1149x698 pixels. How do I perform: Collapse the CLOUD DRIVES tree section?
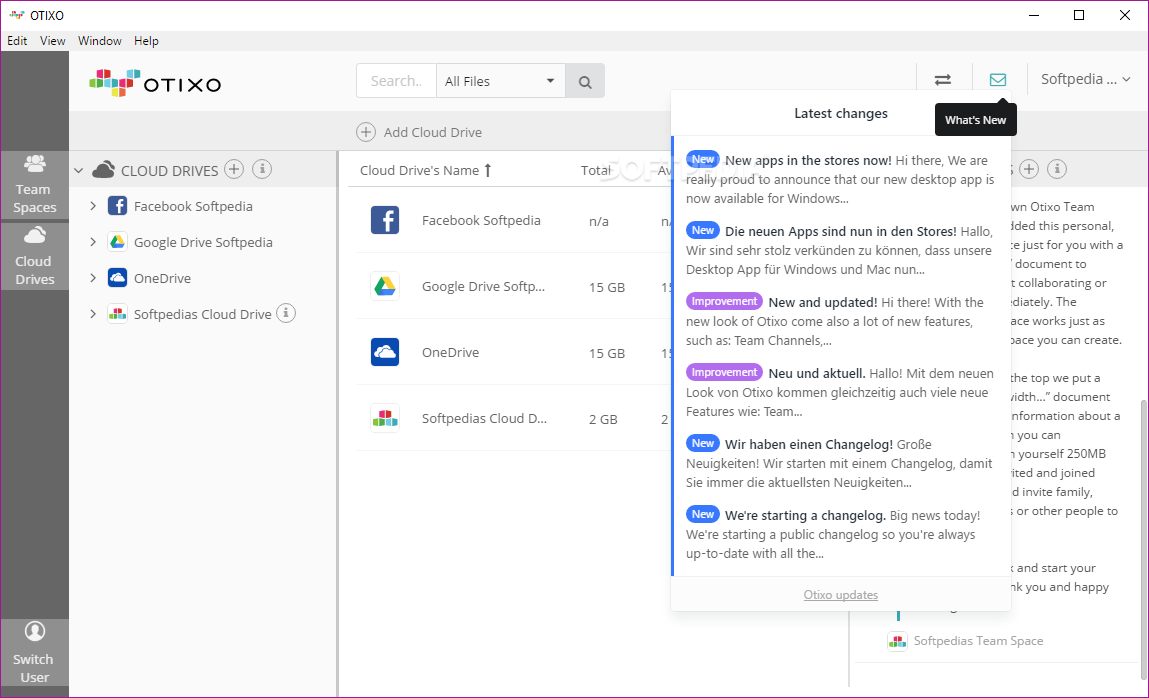point(78,171)
